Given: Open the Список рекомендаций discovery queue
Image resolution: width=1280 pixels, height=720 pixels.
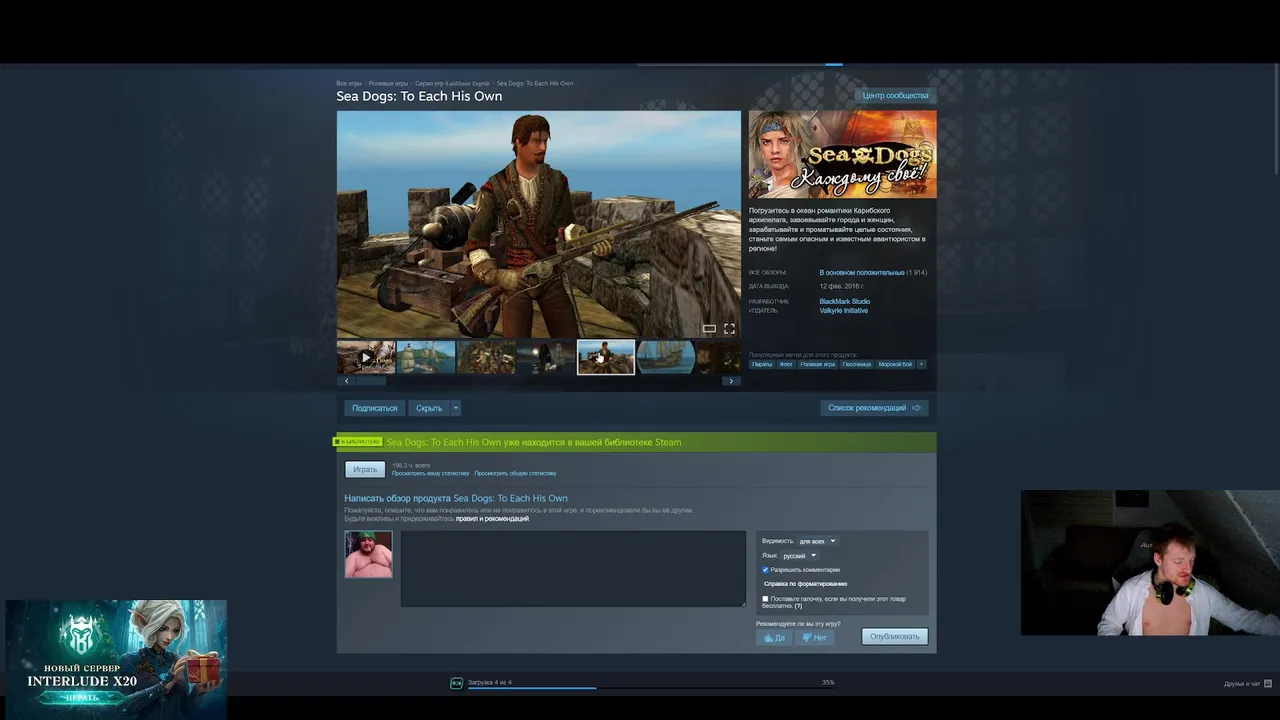Looking at the screenshot, I should pos(874,408).
